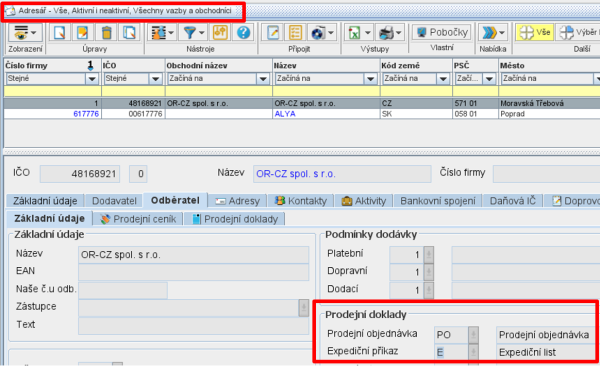Viewport: 600px width, 367px height.
Task: Click the Město column header
Action: [x=549, y=65]
